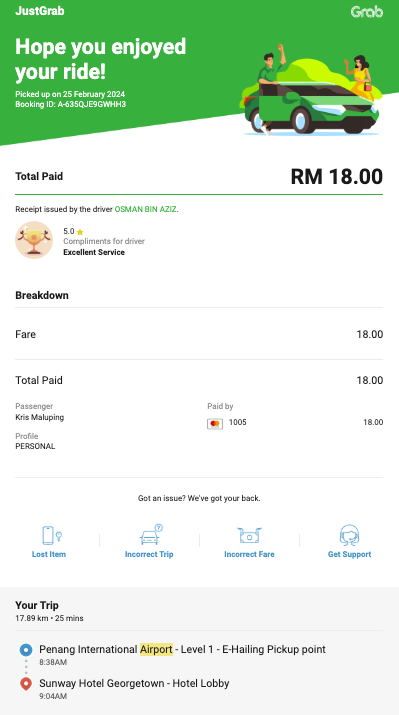Screen dimensions: 399x715
Task: Choose the Incorrect Fare link text
Action: click(x=249, y=554)
